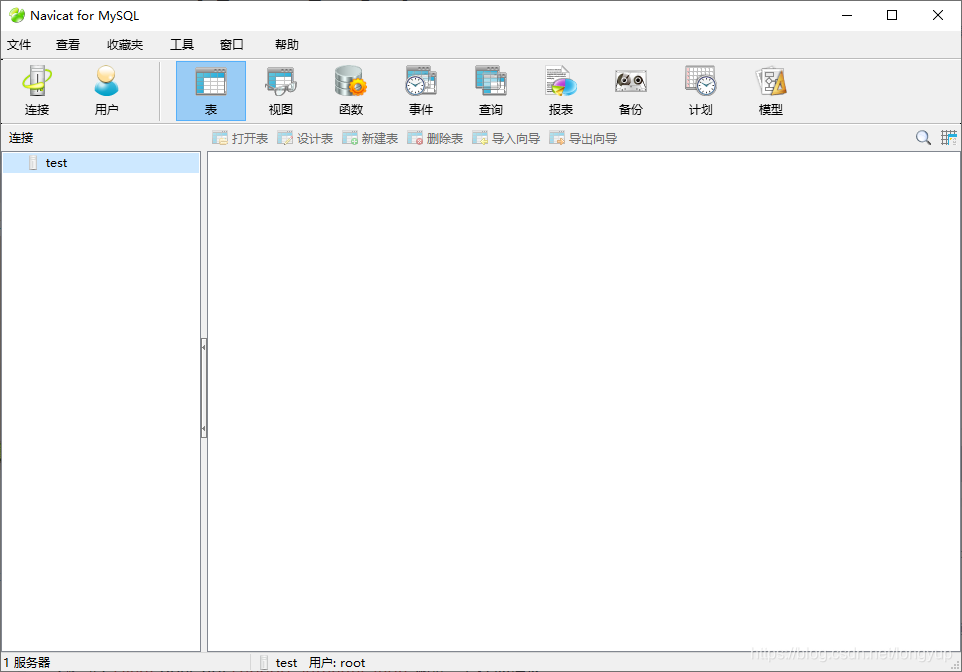
Task: Minimize the Navicat window
Action: [847, 15]
